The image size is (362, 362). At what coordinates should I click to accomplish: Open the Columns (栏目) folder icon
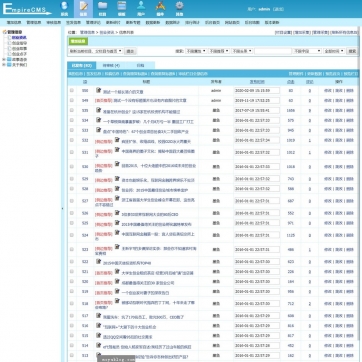(x=102, y=8)
